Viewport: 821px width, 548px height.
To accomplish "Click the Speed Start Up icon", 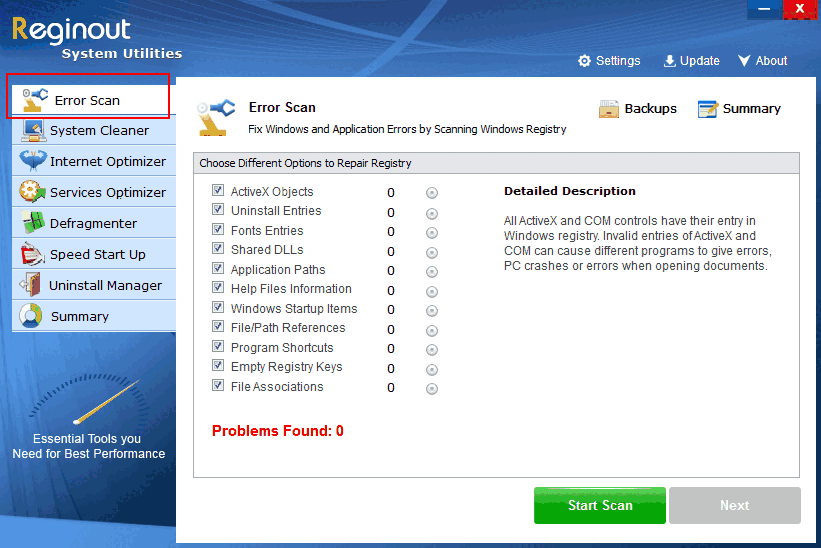I will (x=32, y=254).
